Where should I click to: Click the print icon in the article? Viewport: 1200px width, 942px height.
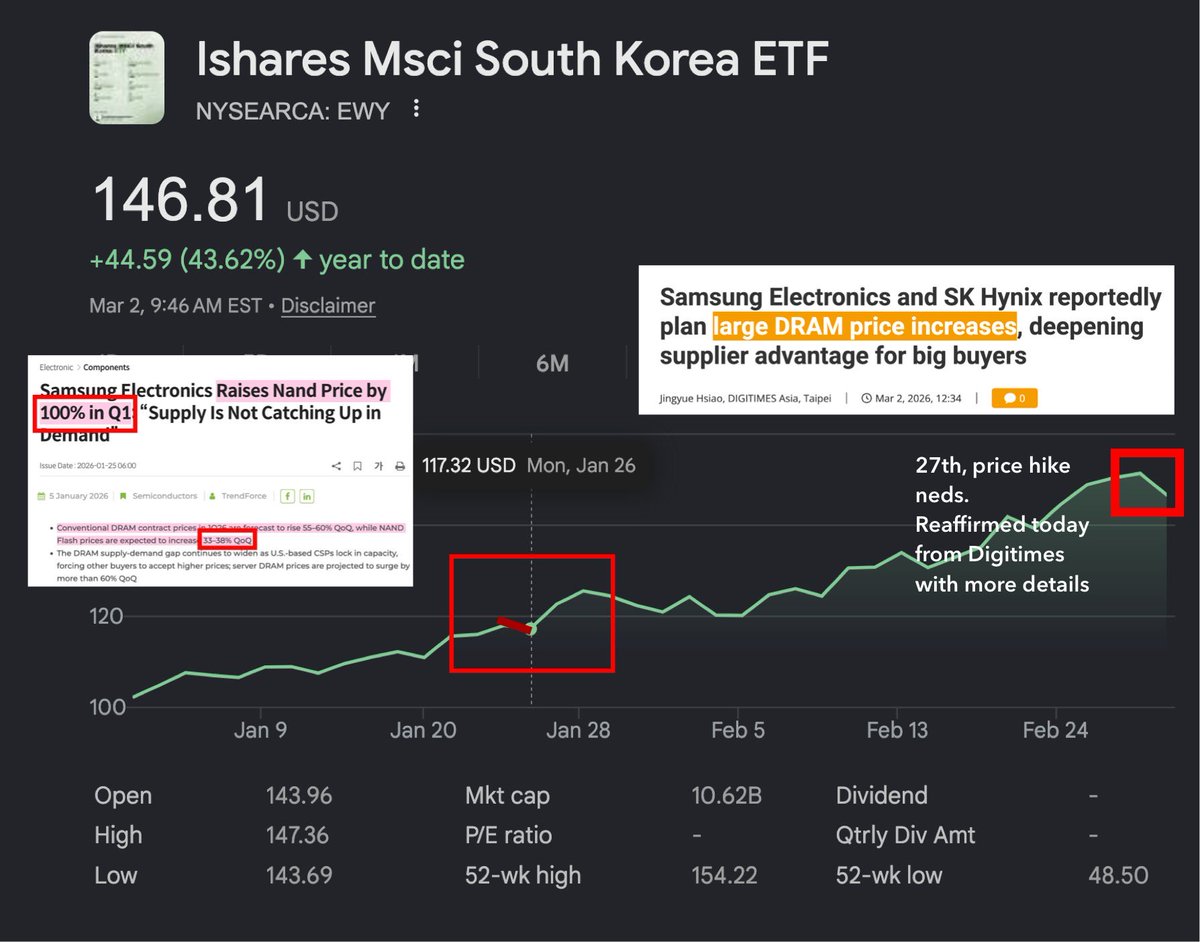[x=400, y=466]
